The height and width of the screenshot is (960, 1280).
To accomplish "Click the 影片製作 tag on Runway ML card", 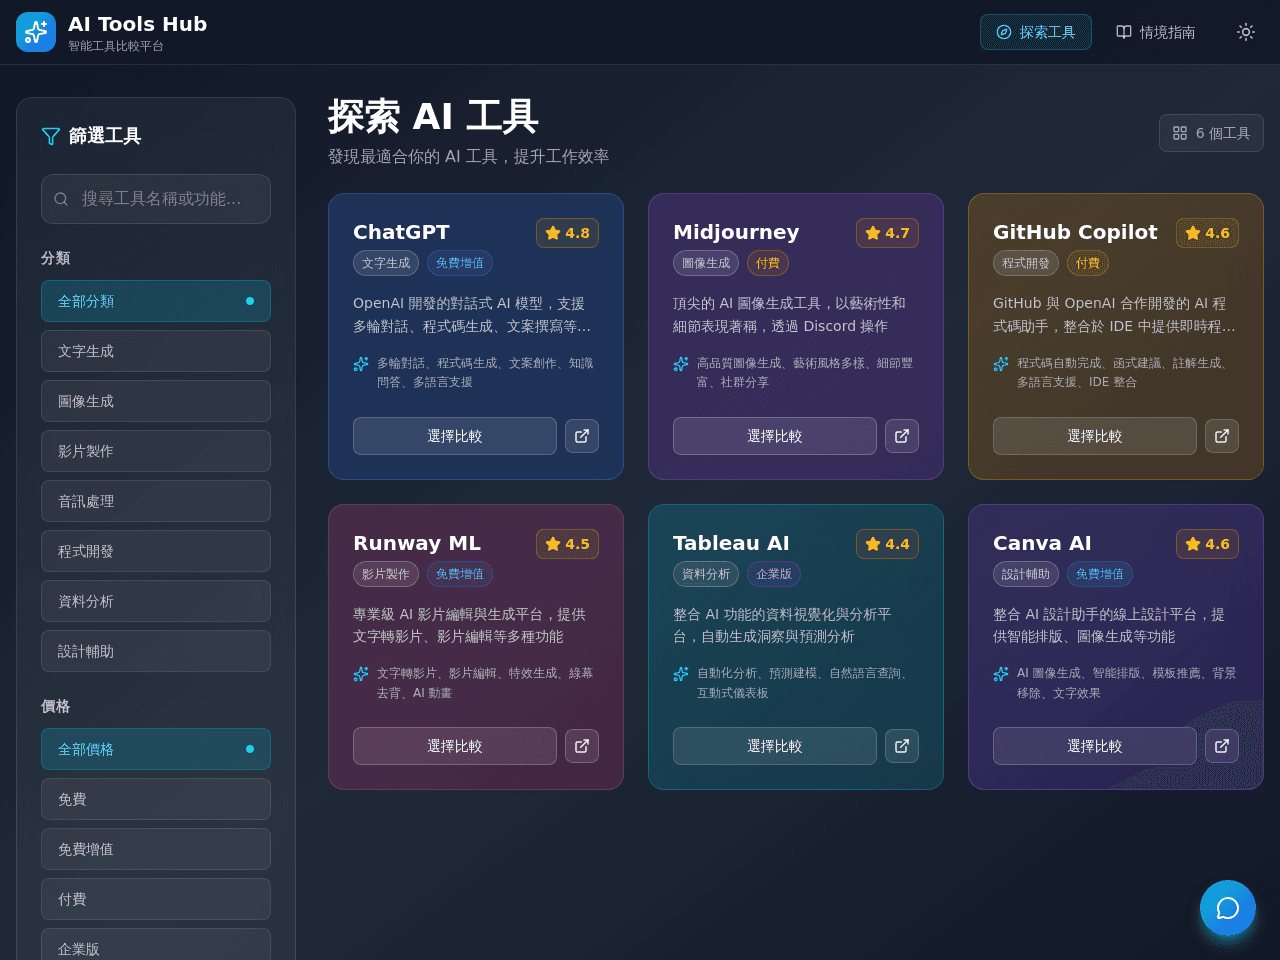I will [386, 574].
